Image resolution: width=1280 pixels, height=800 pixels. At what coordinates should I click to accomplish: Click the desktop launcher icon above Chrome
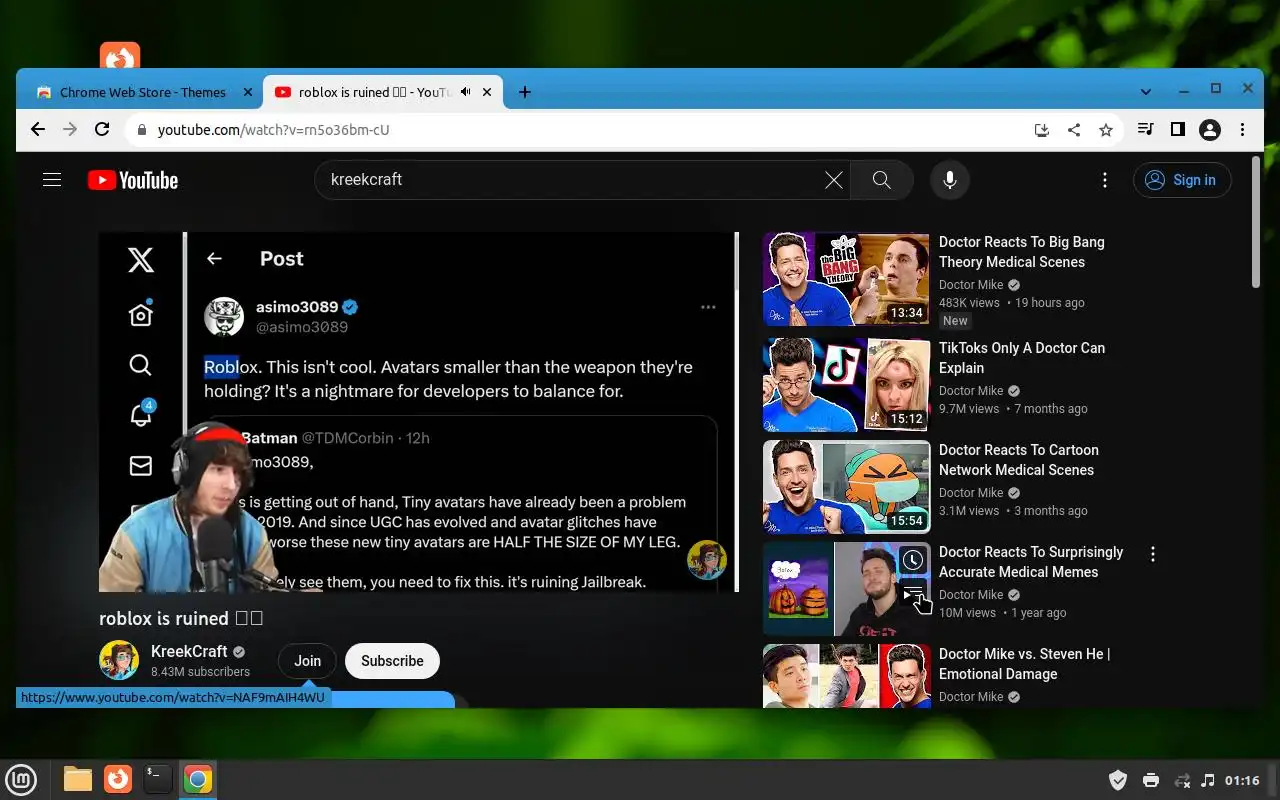pos(120,55)
